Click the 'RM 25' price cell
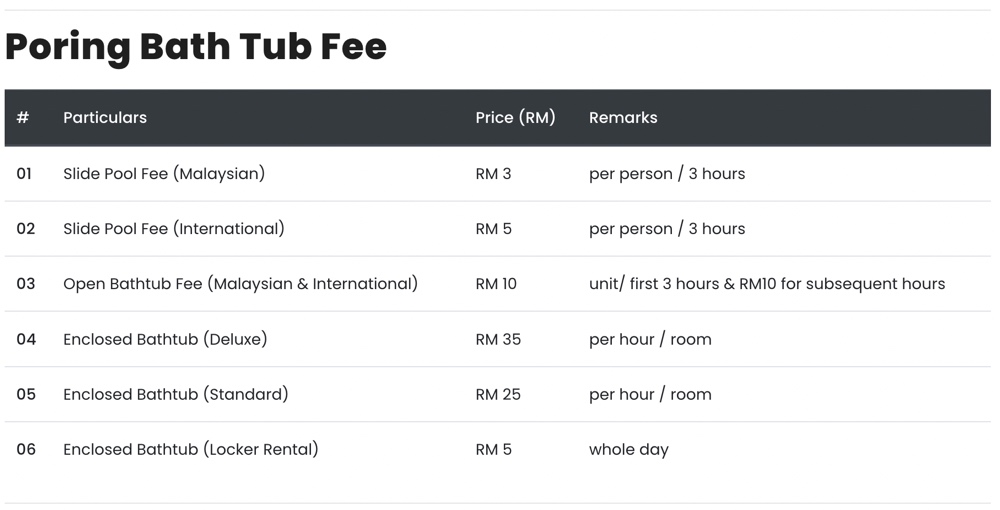The width and height of the screenshot is (1000, 510). pos(498,394)
